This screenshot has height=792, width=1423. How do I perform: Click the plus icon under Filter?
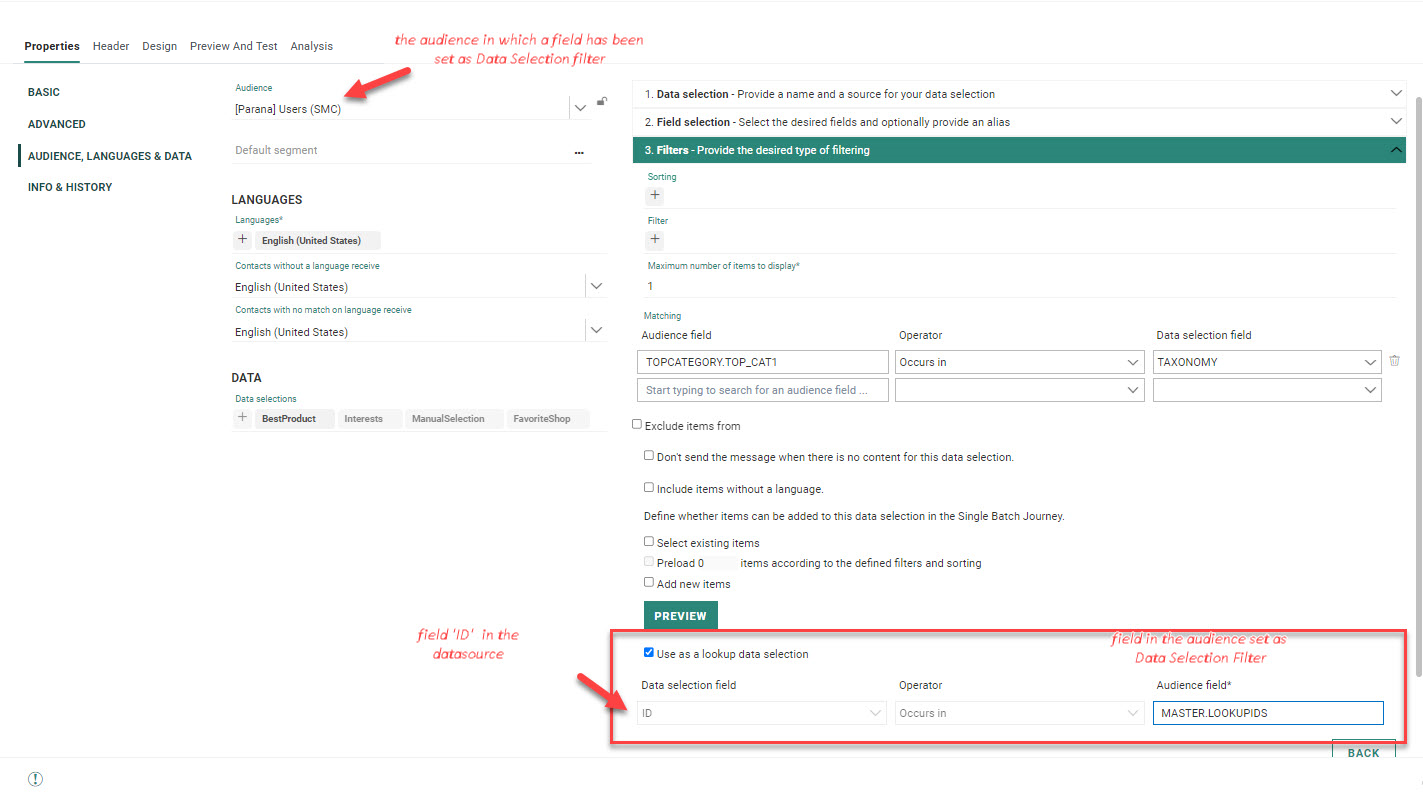click(x=655, y=240)
